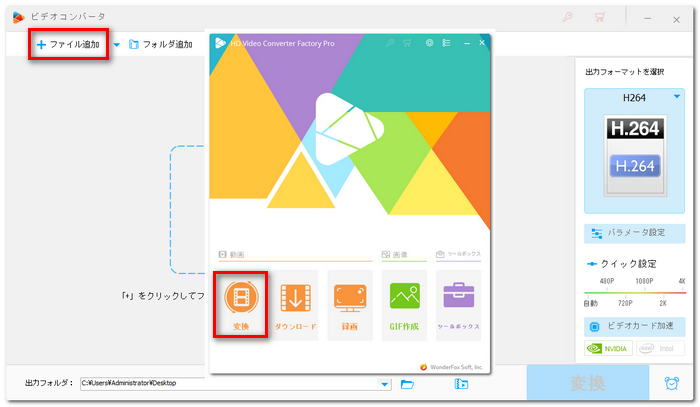
Task: Open the list menu icon in launcher title bar
Action: coord(446,43)
